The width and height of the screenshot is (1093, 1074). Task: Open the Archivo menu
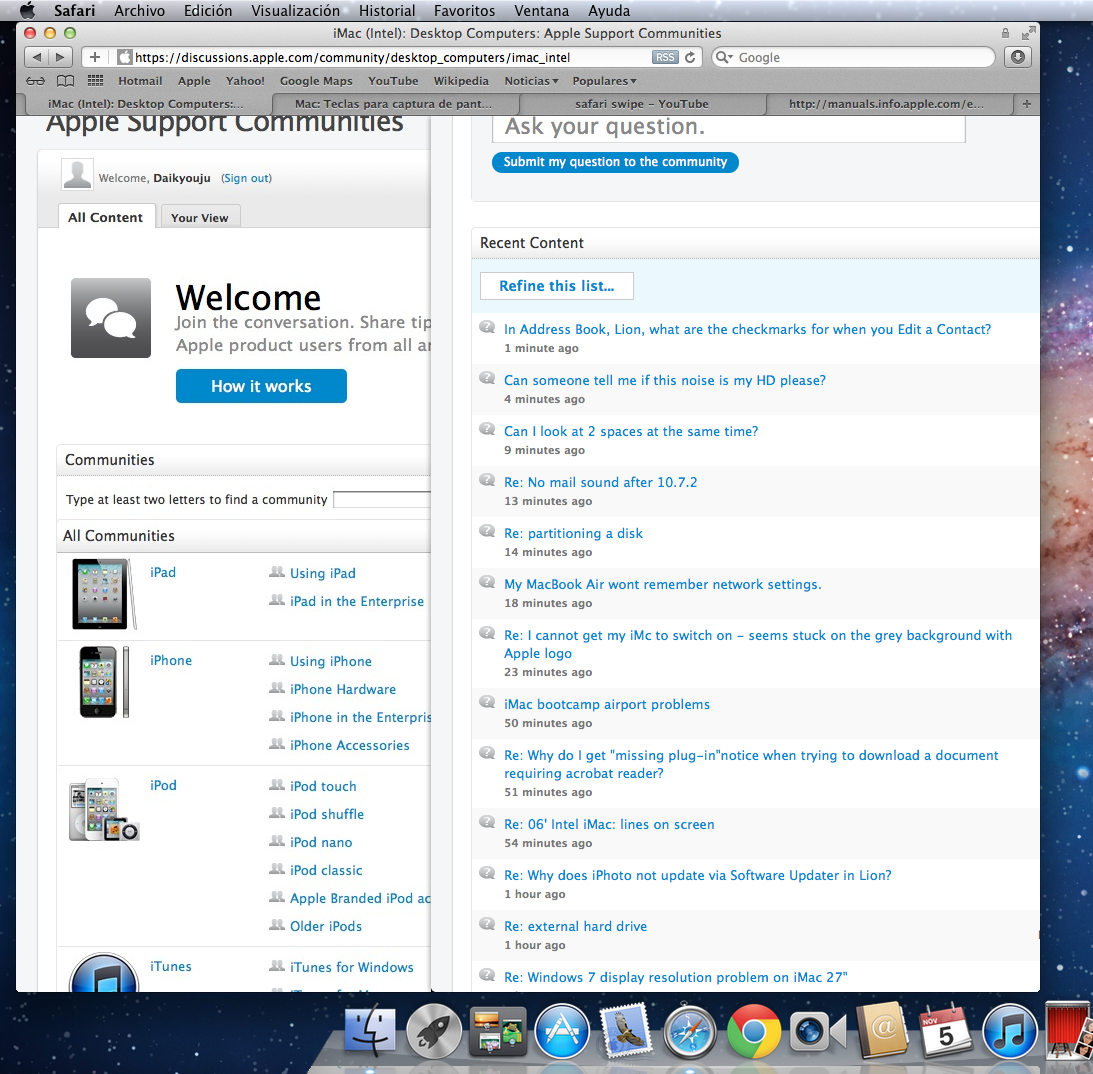pyautogui.click(x=139, y=10)
